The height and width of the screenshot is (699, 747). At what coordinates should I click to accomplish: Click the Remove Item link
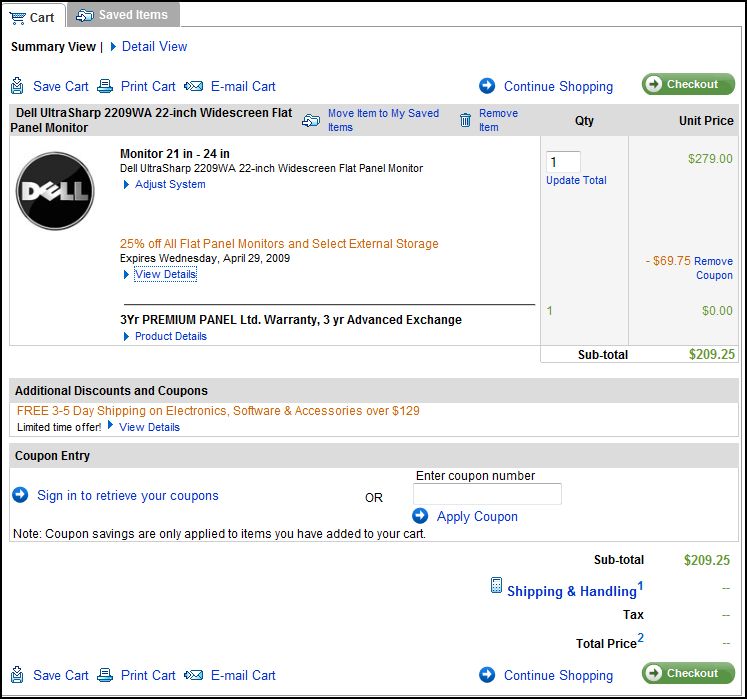pos(498,120)
